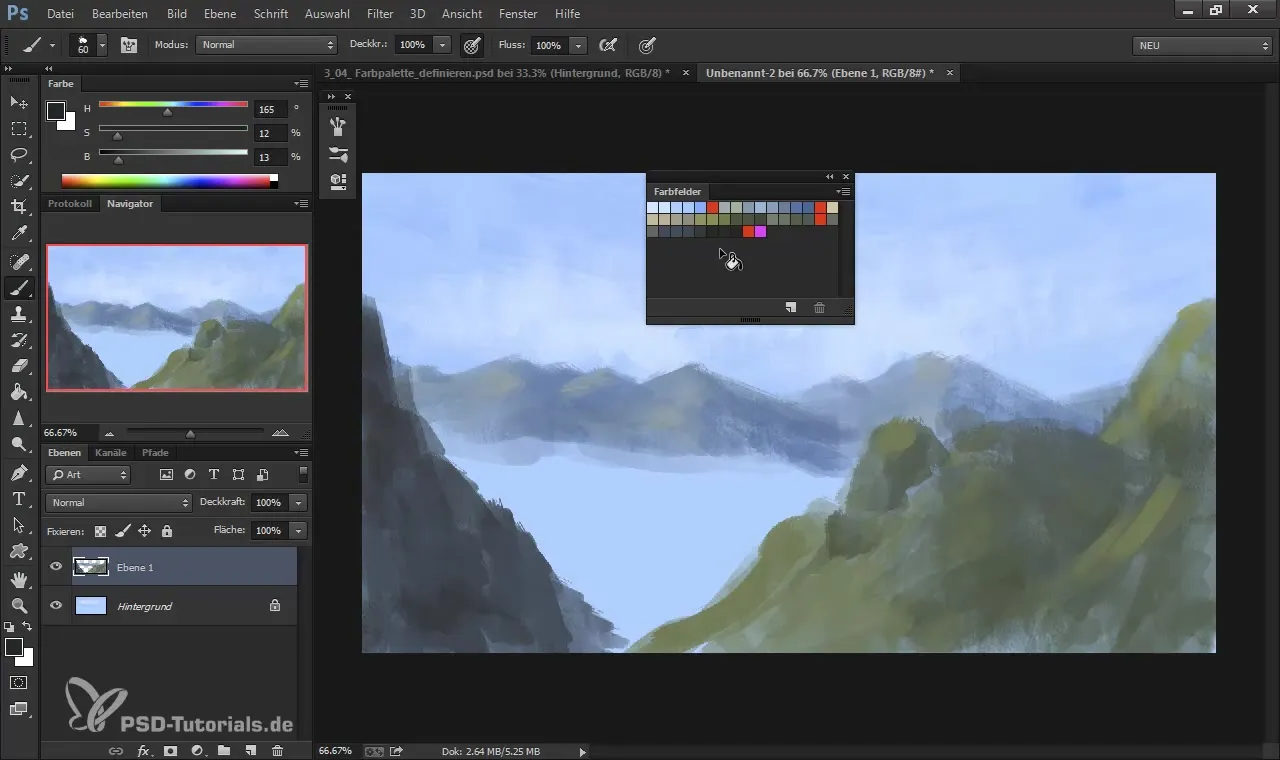Image resolution: width=1280 pixels, height=760 pixels.
Task: Create a new layer in Ebenen panel
Action: click(251, 750)
